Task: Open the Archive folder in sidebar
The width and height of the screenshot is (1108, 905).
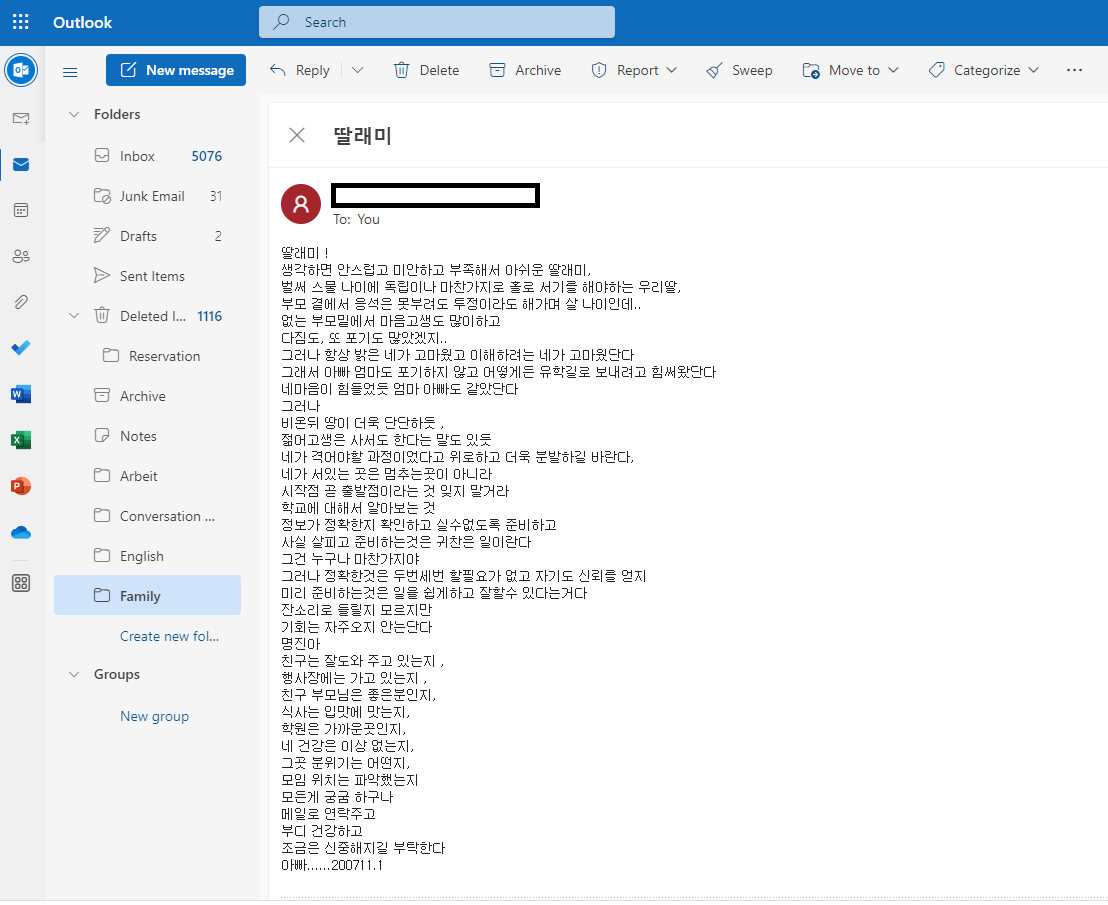Action: pyautogui.click(x=147, y=396)
